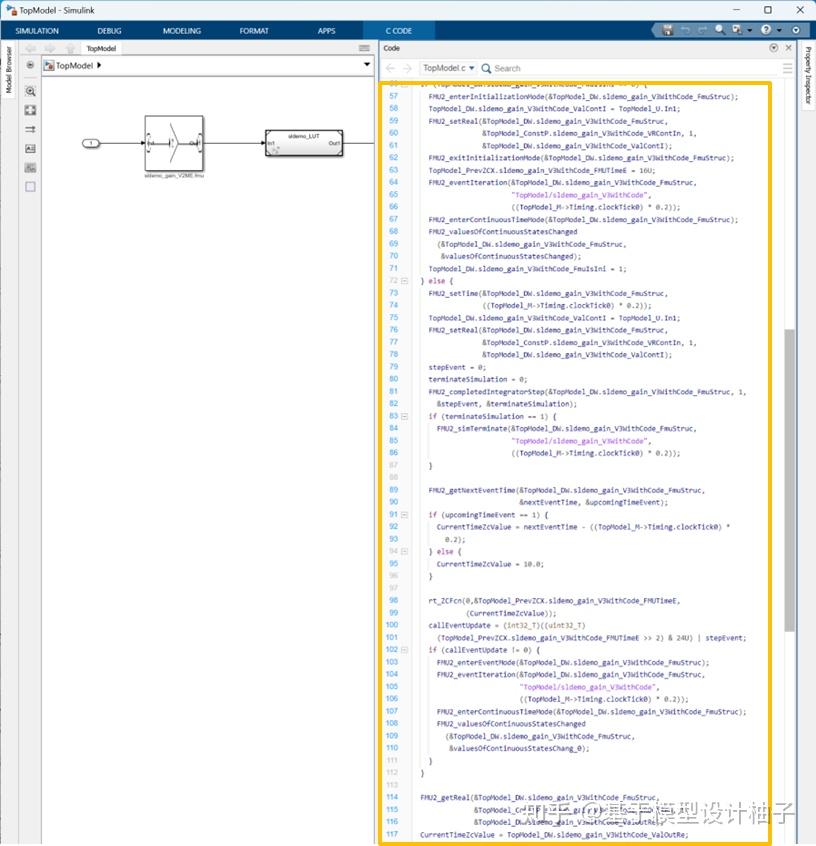Screen dimensions: 816x846
Task: Switch to the DEBUG ribbon tab
Action: [110, 31]
